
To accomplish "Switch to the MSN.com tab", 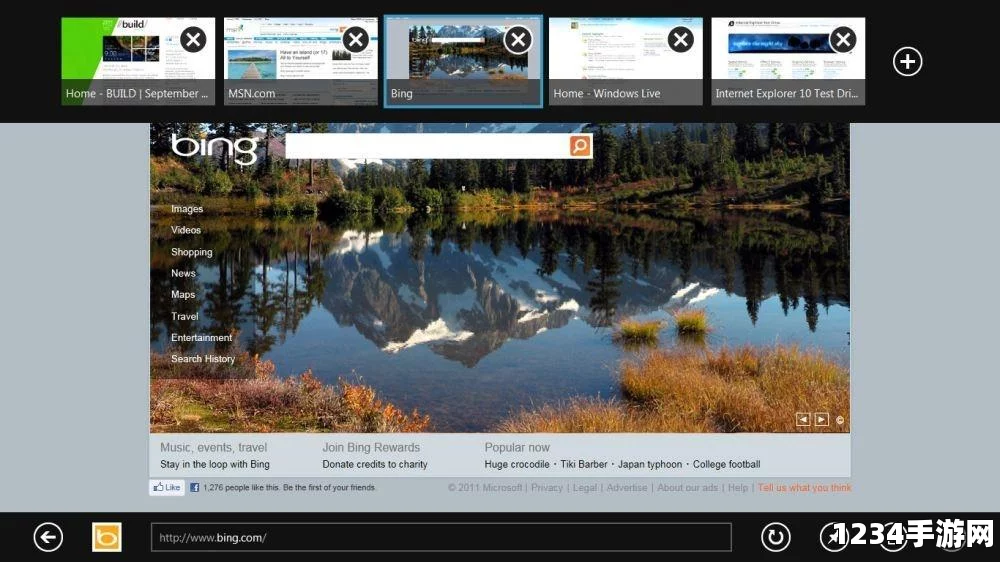I will tap(300, 61).
